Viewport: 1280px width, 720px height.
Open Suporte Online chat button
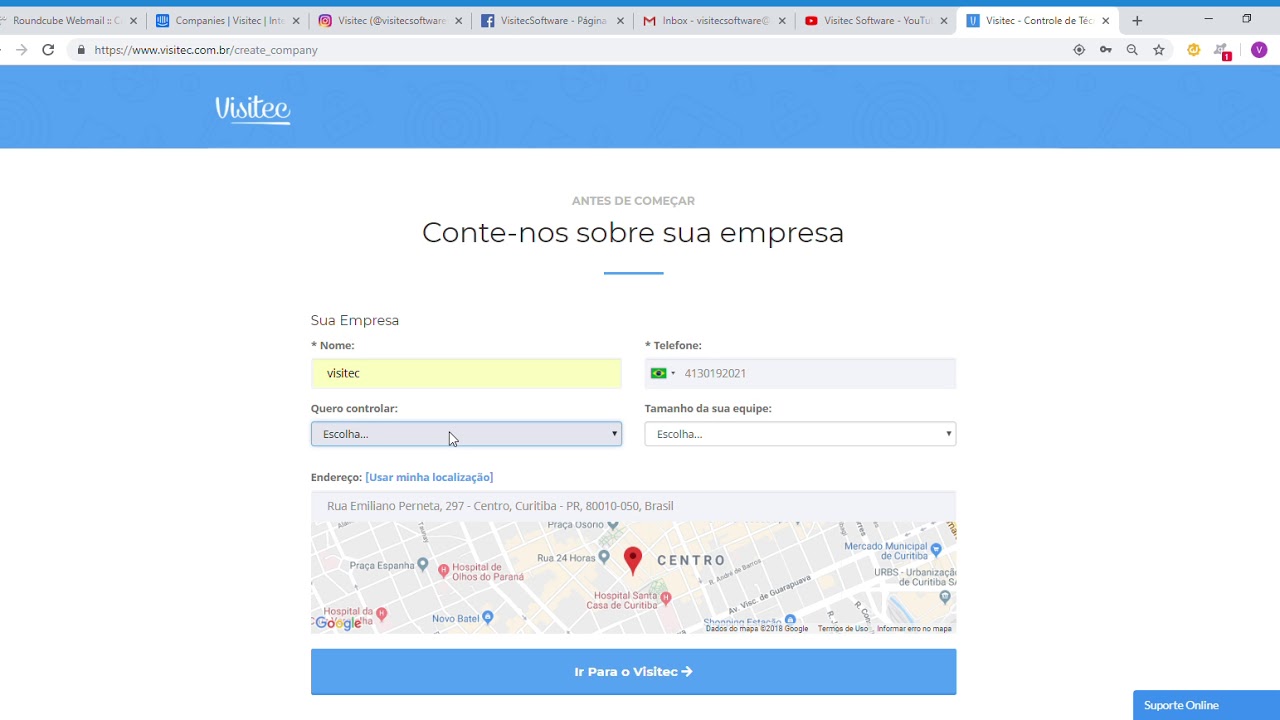(1206, 705)
